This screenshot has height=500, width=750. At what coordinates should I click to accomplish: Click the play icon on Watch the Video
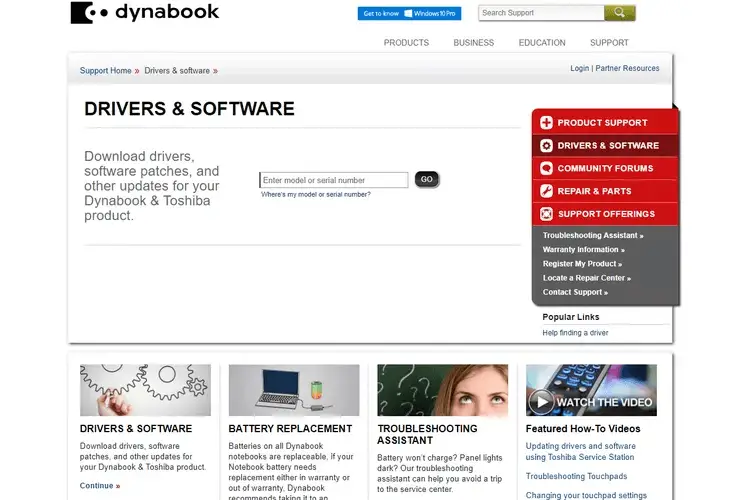point(541,402)
